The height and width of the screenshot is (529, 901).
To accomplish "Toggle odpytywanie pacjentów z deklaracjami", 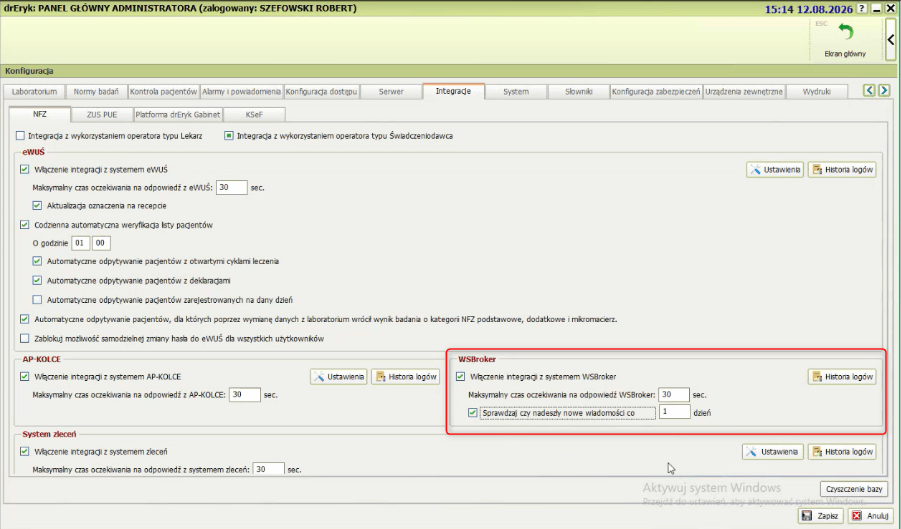I will [37, 280].
